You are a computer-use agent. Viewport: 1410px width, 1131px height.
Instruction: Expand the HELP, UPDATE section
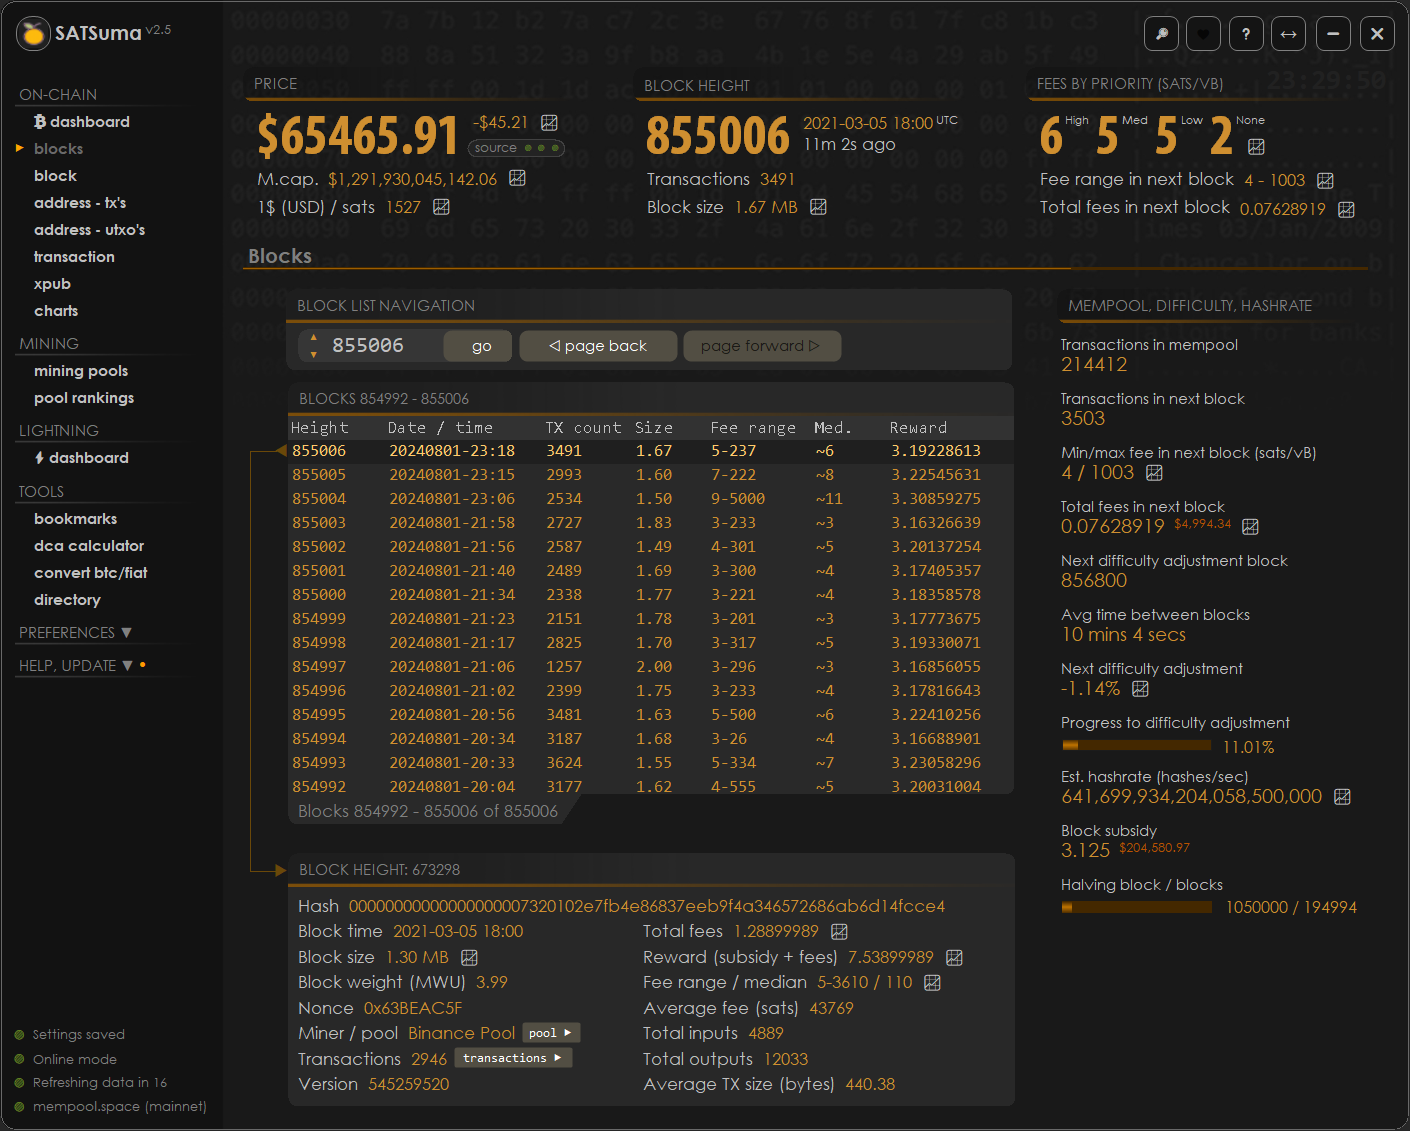click(76, 666)
